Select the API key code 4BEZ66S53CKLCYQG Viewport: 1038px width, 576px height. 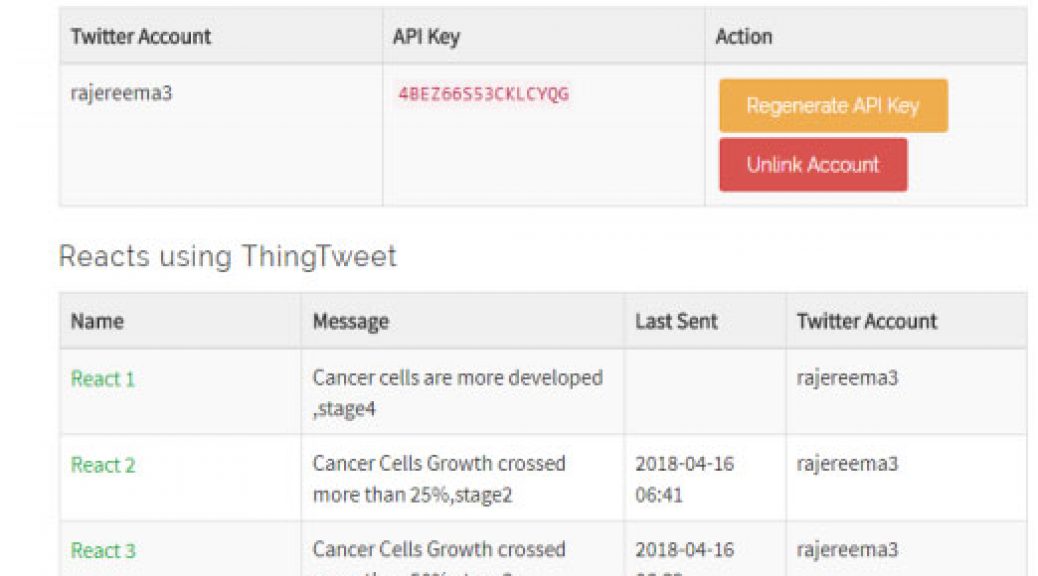pyautogui.click(x=483, y=94)
